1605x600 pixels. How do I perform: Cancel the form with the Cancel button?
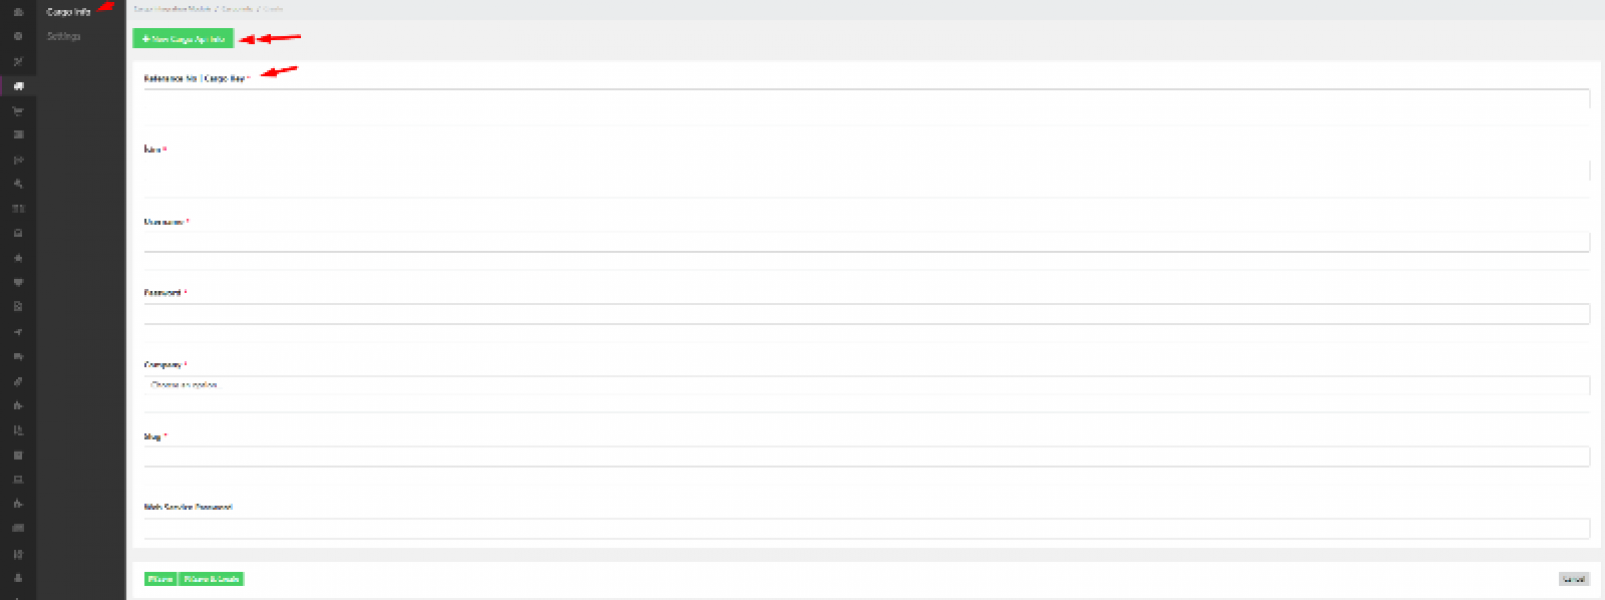point(1574,579)
